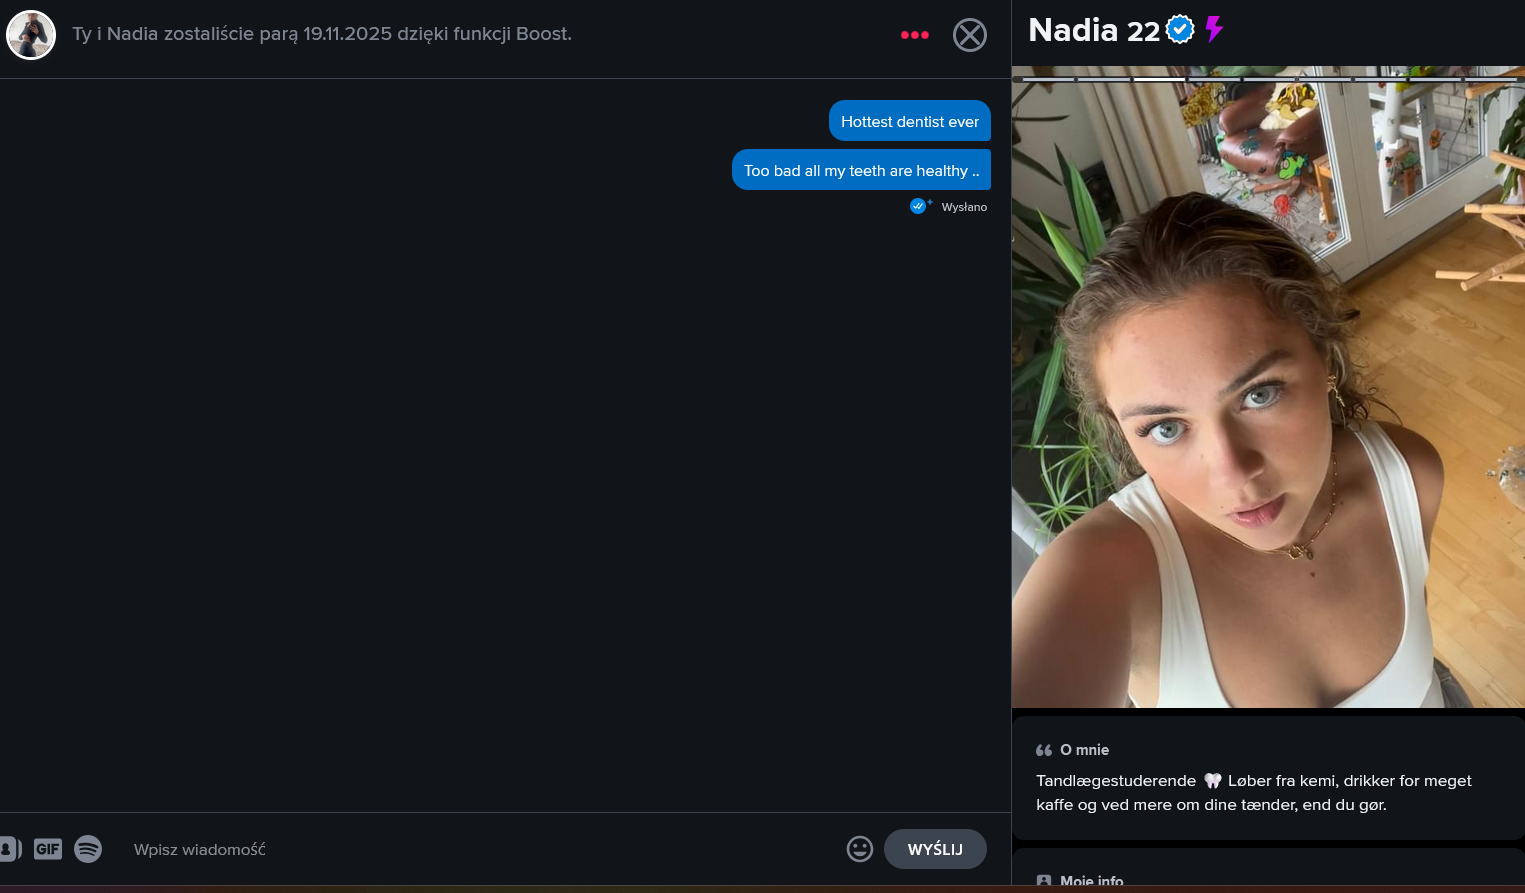Click the 'Hottest dentist ever' message bubble

click(910, 121)
